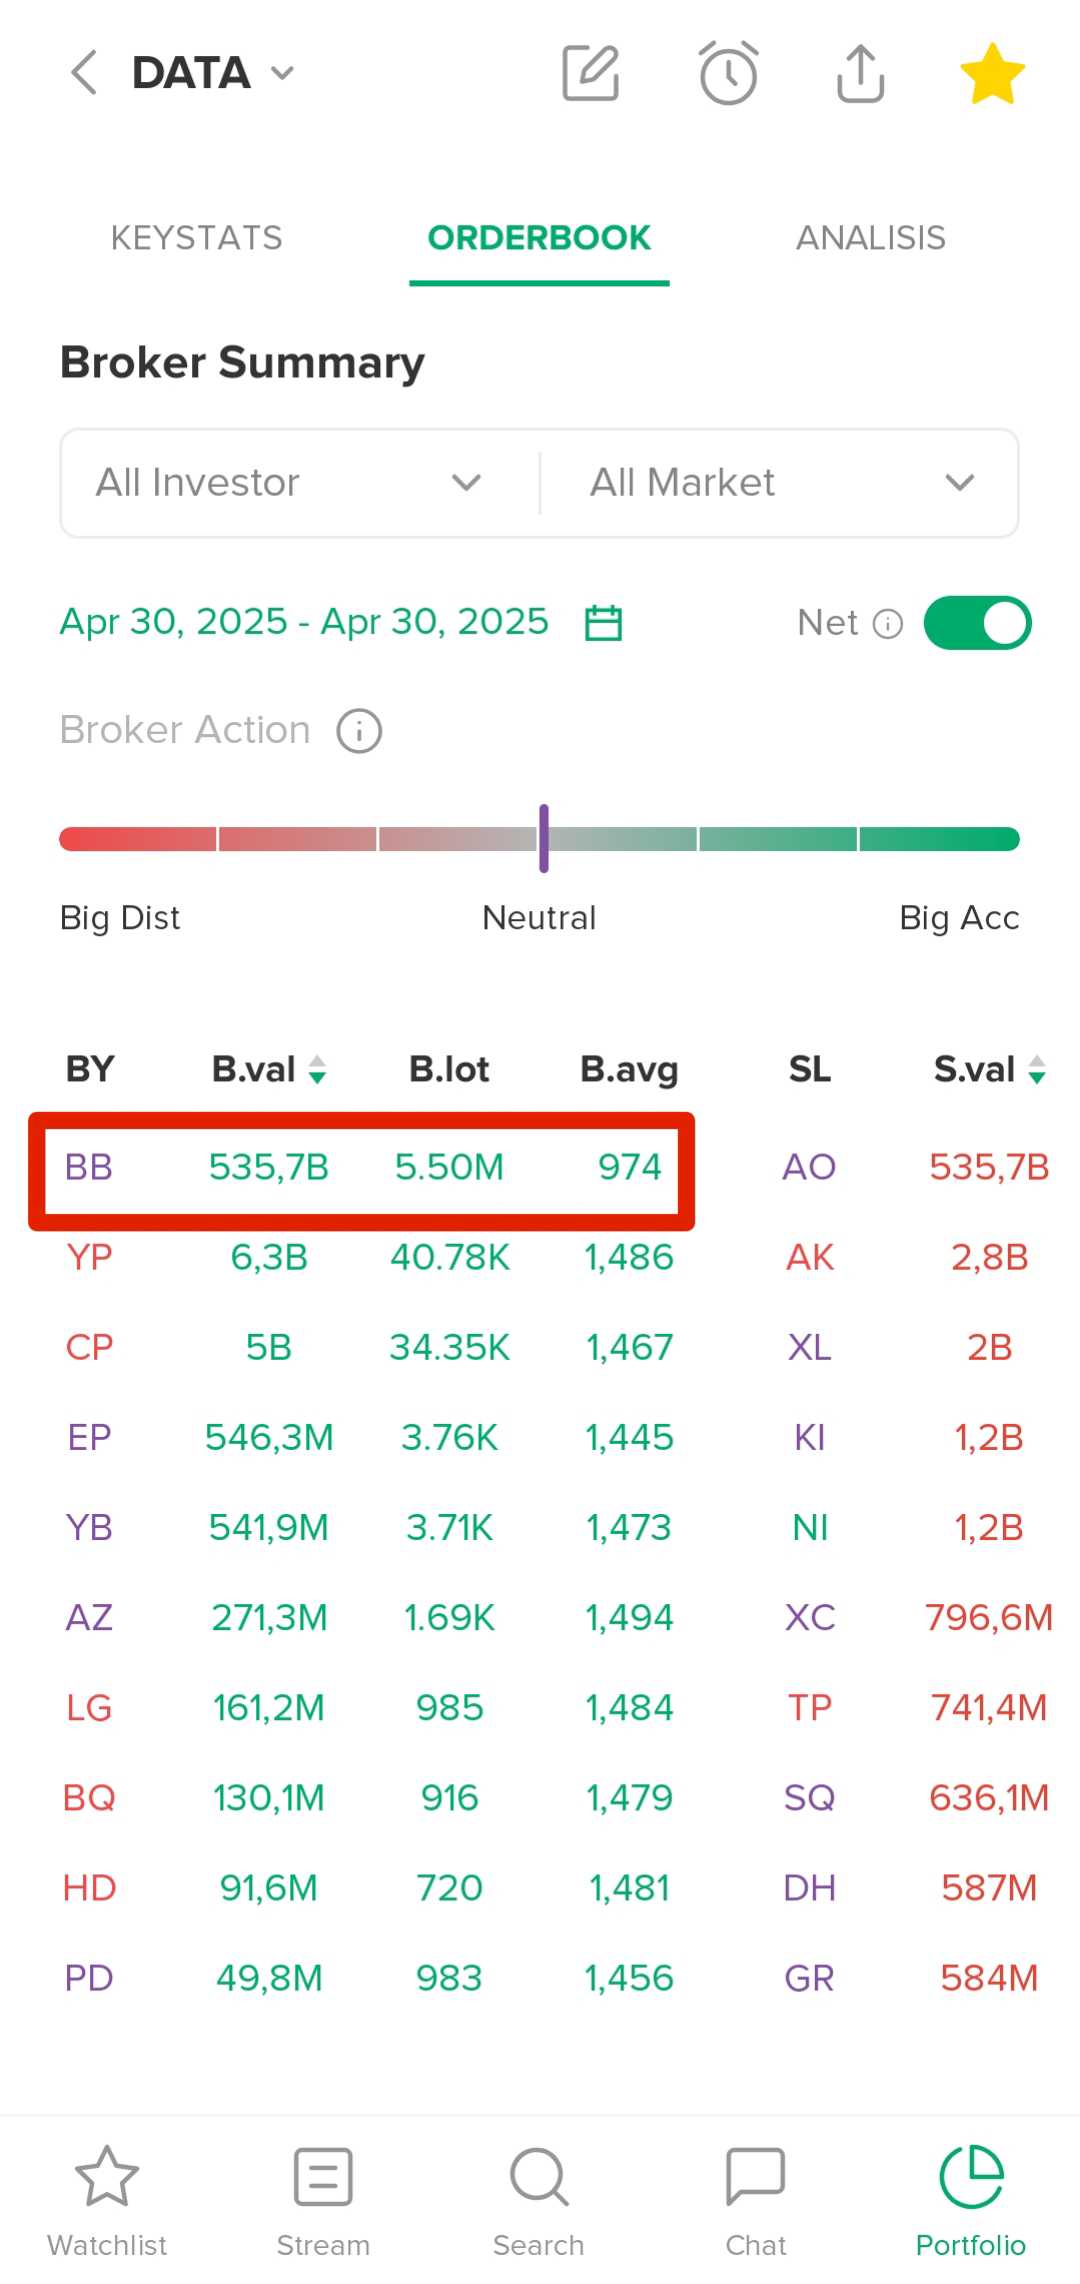This screenshot has width=1080, height=2284.
Task: Tap the back arrow icon
Action: [85, 73]
